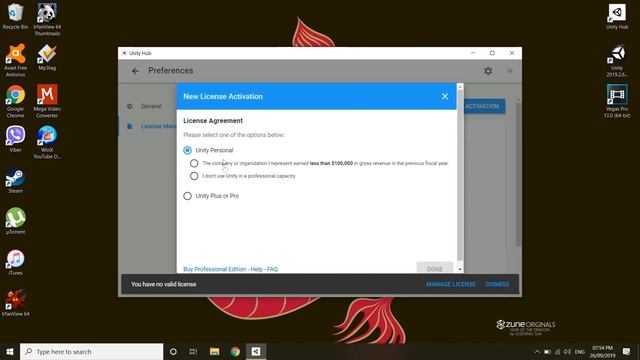
Task: Click dialog scrollbar up arrow
Action: coord(460,87)
